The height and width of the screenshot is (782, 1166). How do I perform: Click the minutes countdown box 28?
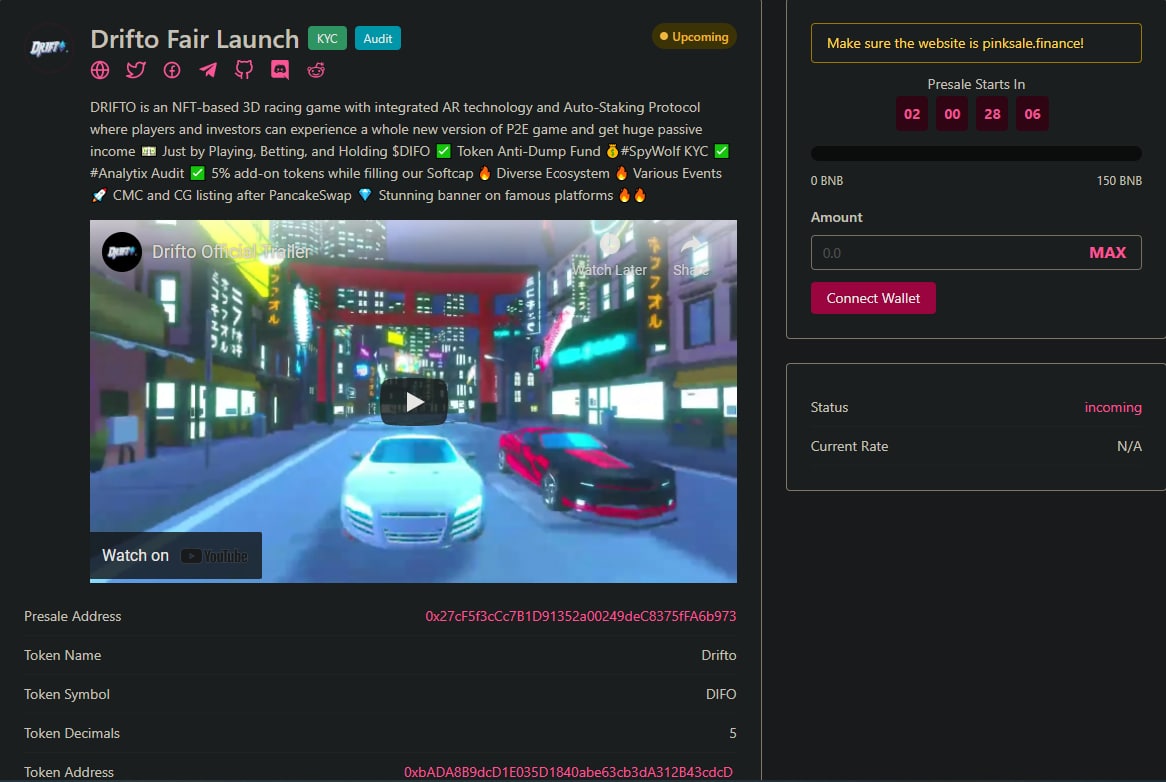click(x=992, y=114)
